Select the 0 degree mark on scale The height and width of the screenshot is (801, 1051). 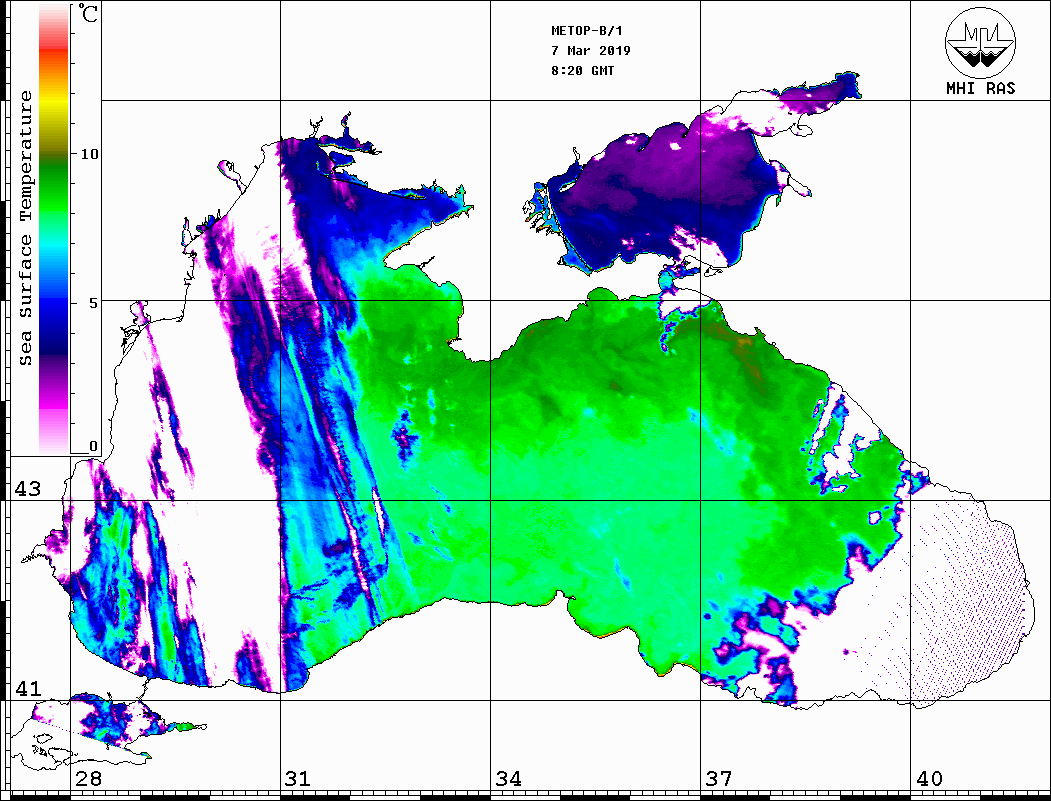pos(93,446)
